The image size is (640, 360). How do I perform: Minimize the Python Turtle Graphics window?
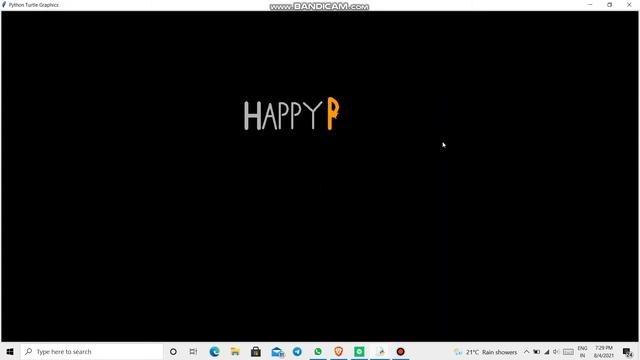coord(590,5)
